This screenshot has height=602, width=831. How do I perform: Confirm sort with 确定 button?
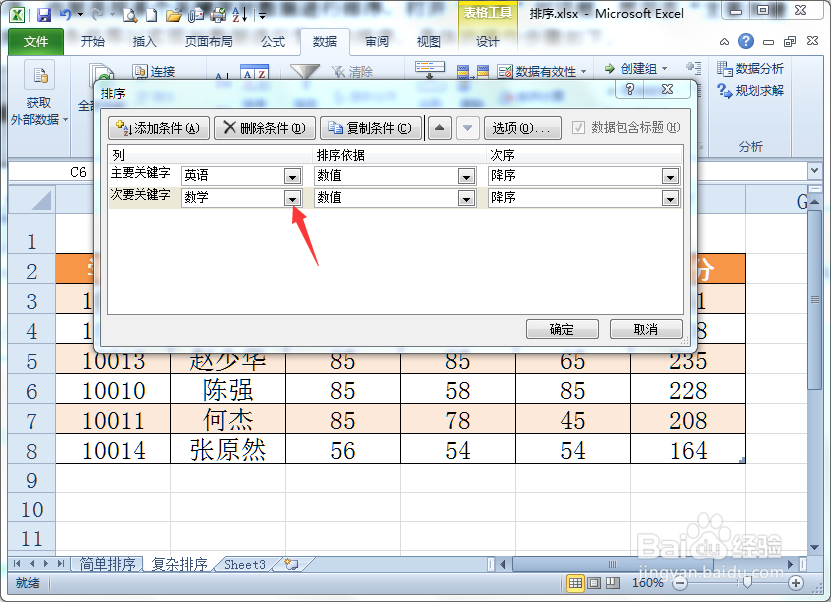[562, 329]
